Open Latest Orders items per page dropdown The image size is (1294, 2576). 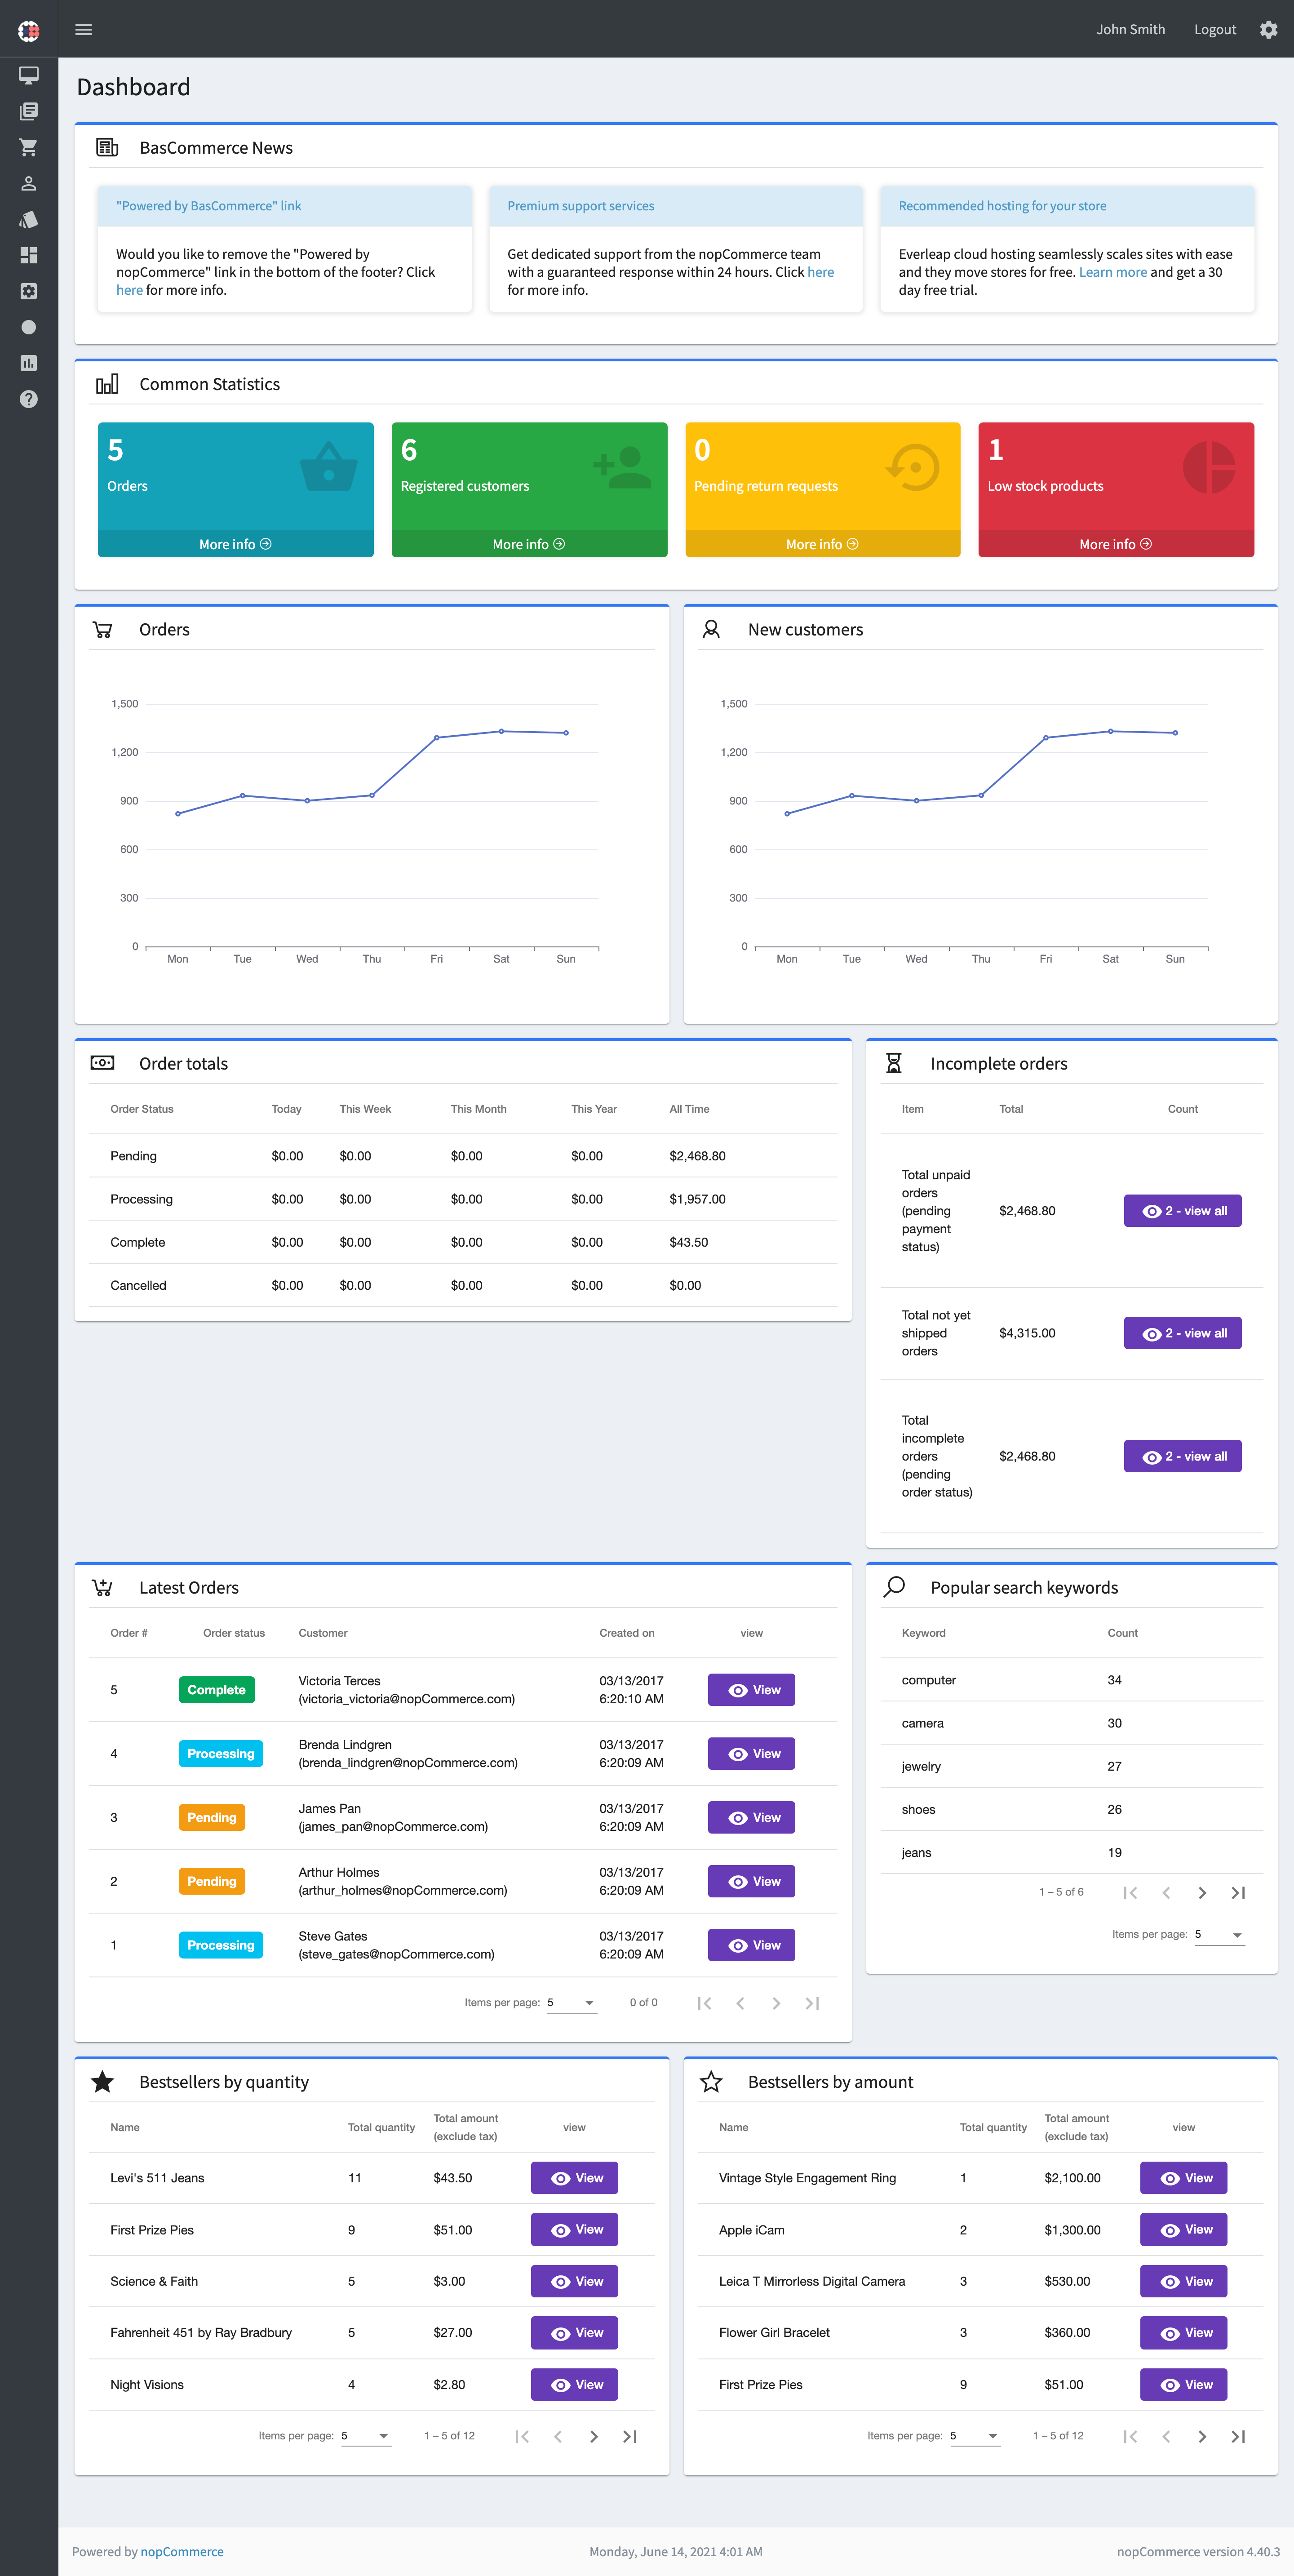click(x=572, y=2002)
